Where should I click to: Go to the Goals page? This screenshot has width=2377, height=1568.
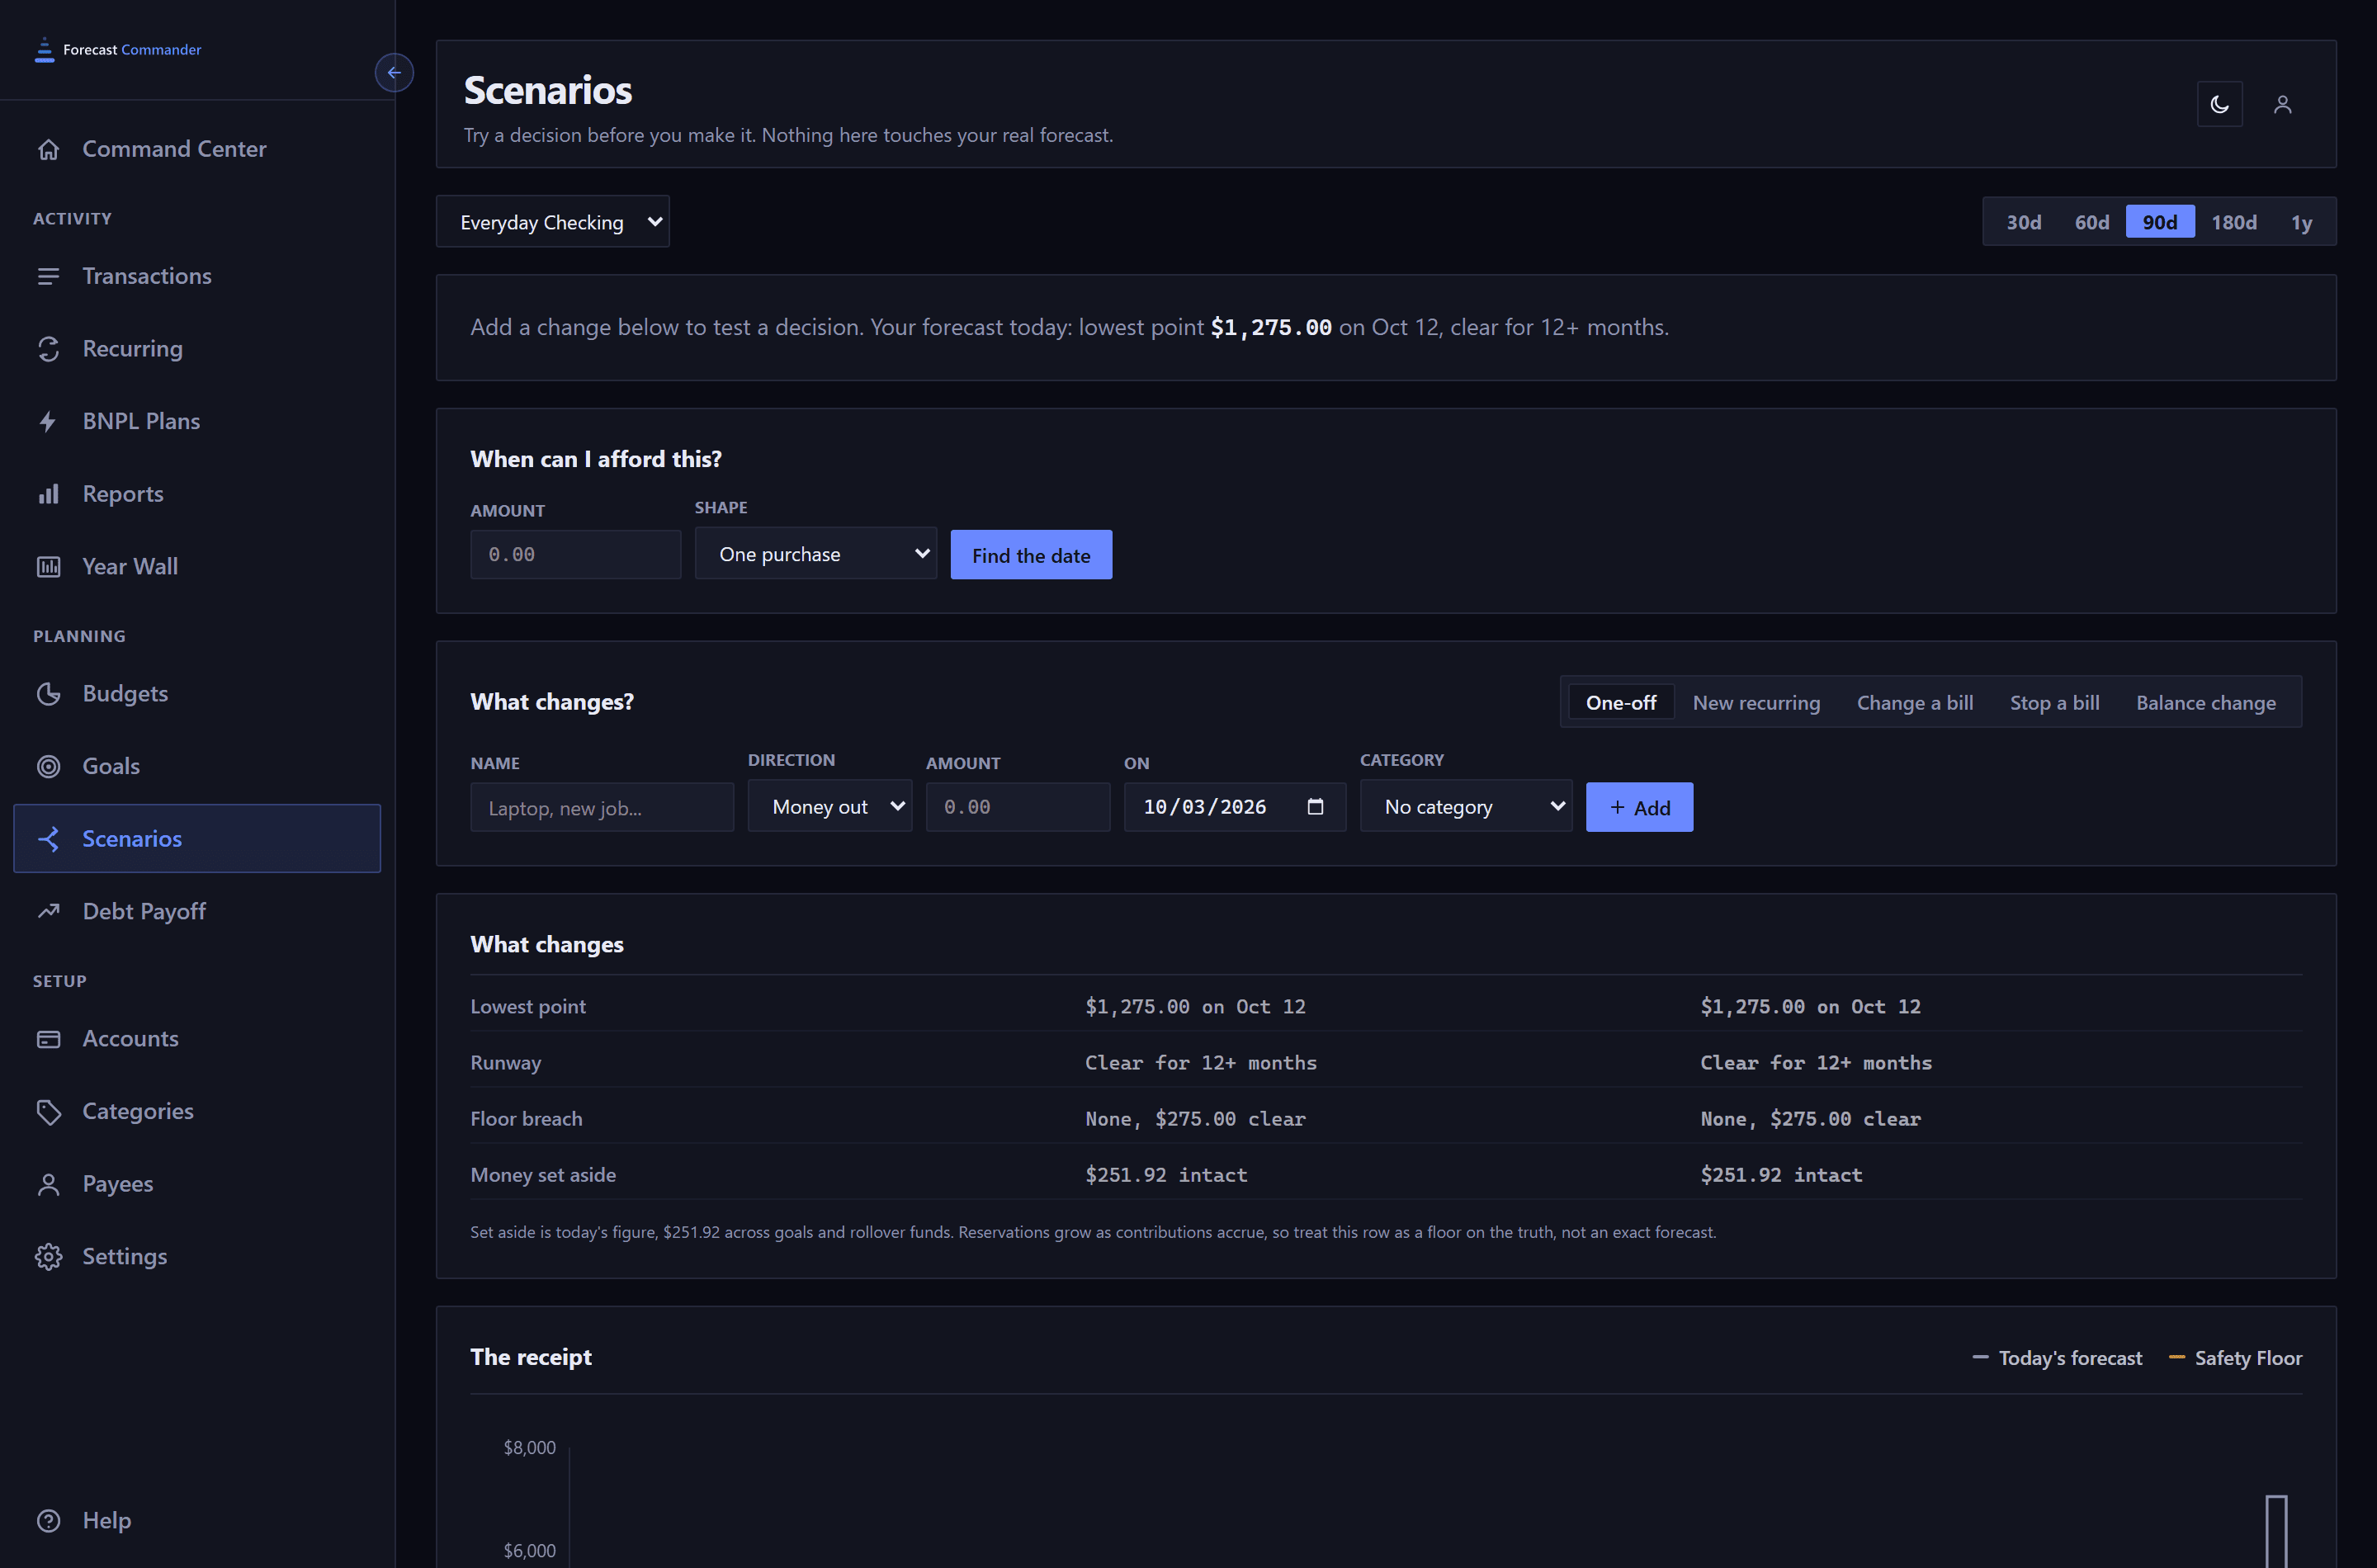point(197,766)
